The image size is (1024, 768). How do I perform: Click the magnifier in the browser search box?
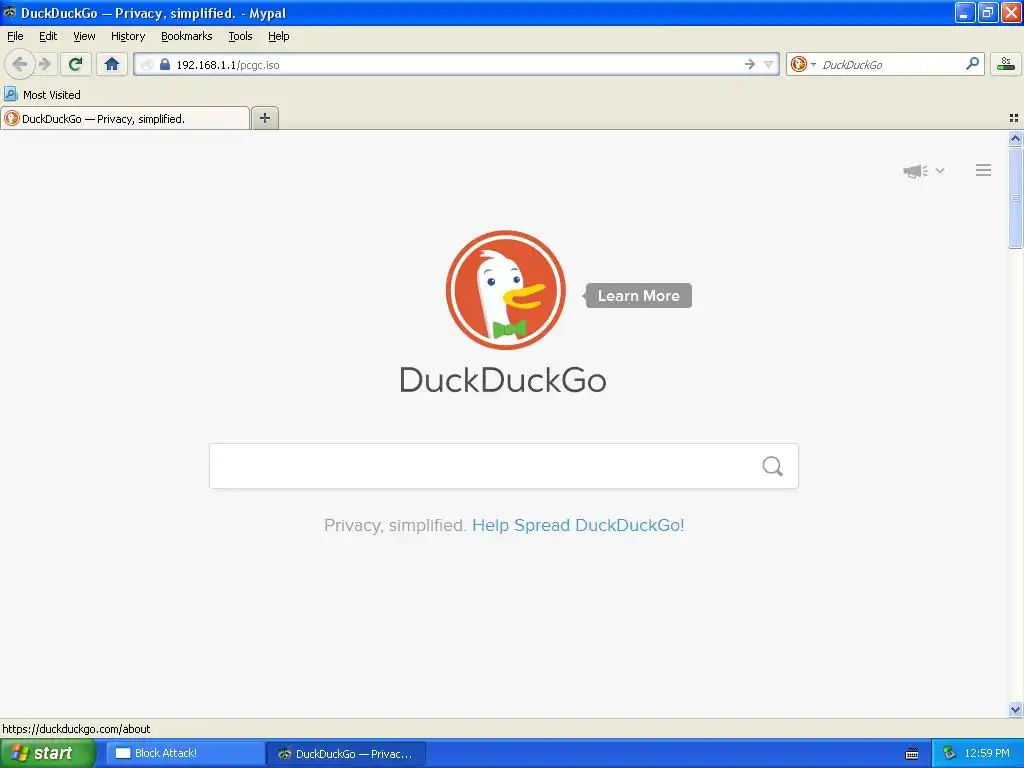click(972, 63)
